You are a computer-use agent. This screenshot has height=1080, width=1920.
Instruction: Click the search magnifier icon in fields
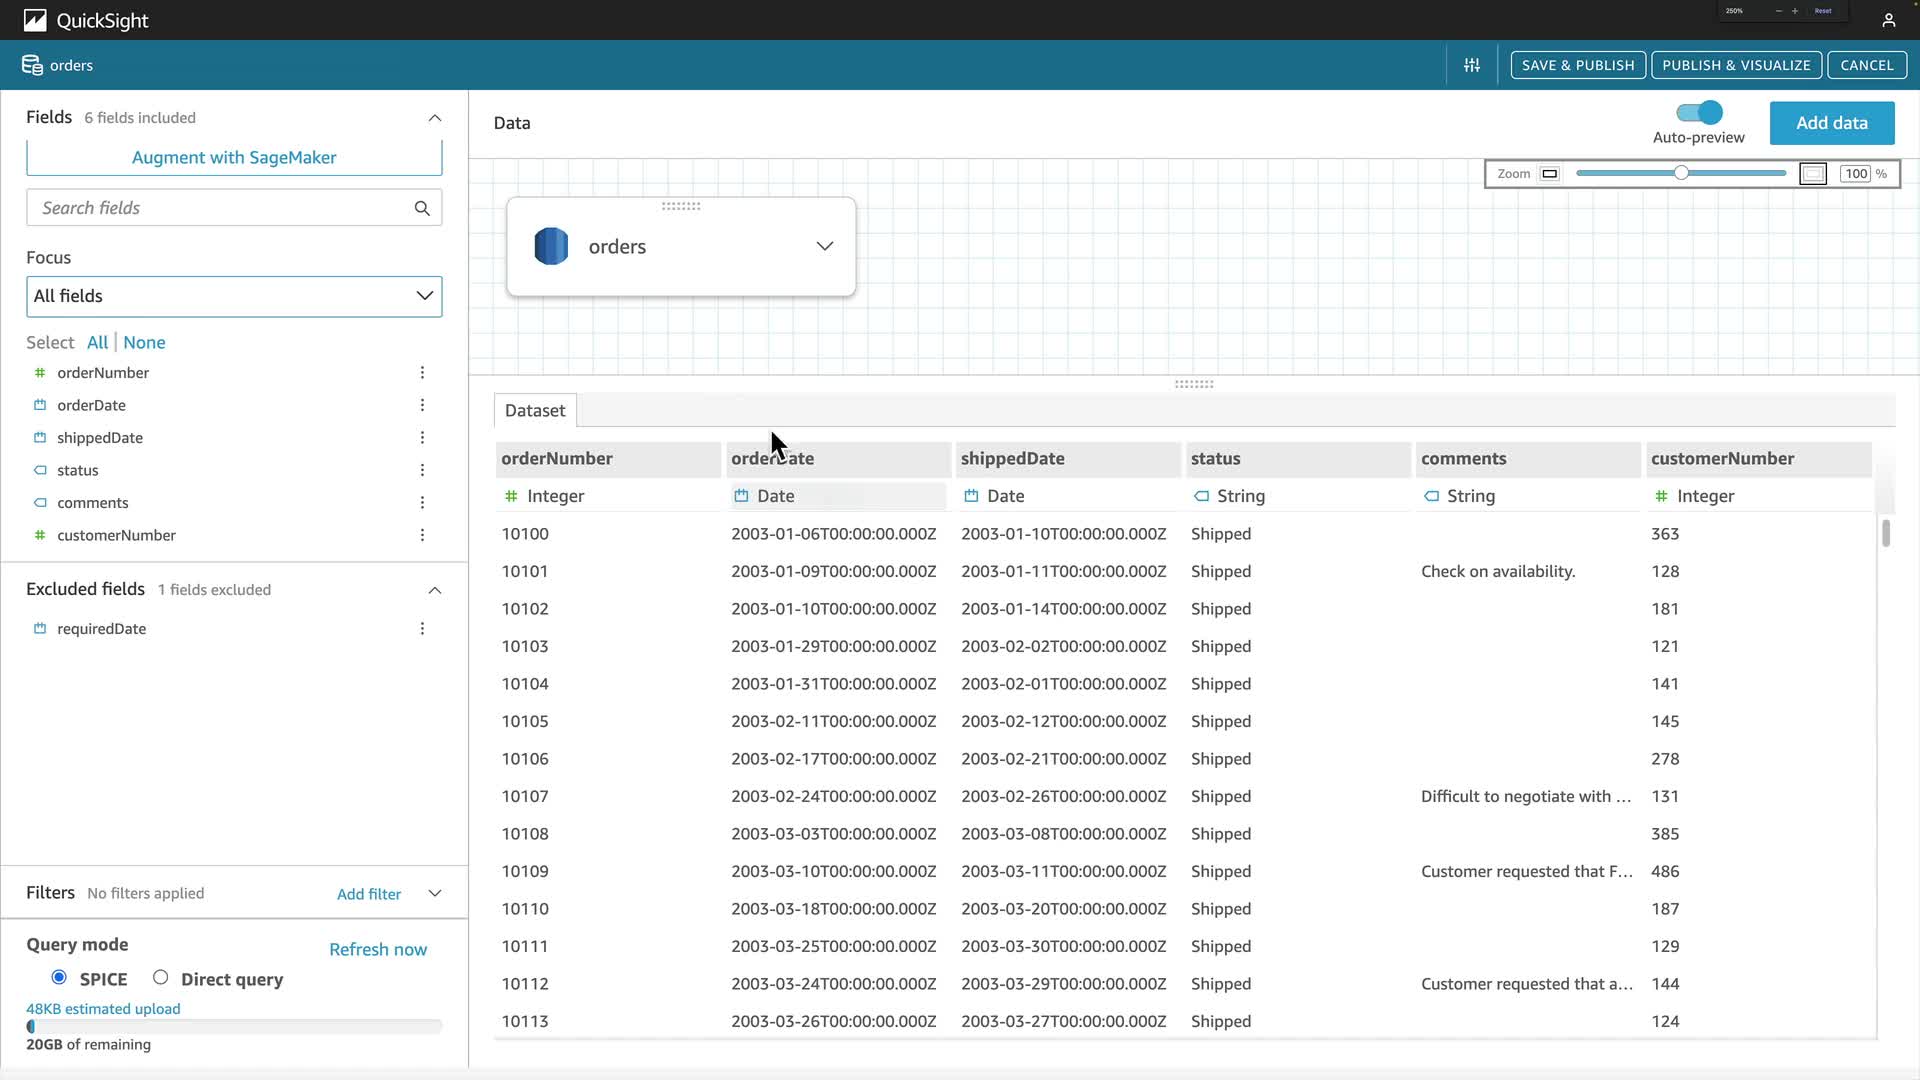tap(422, 208)
